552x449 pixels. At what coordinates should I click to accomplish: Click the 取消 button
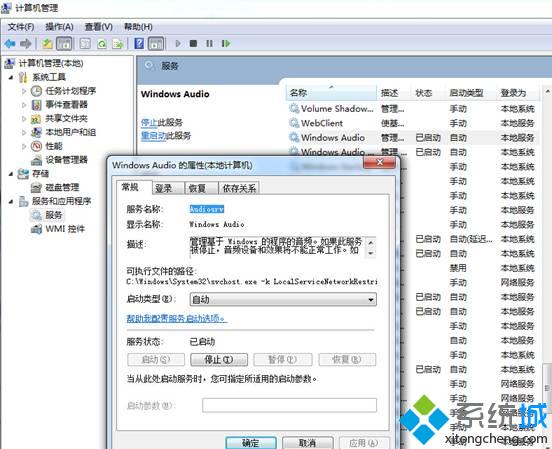(308, 443)
